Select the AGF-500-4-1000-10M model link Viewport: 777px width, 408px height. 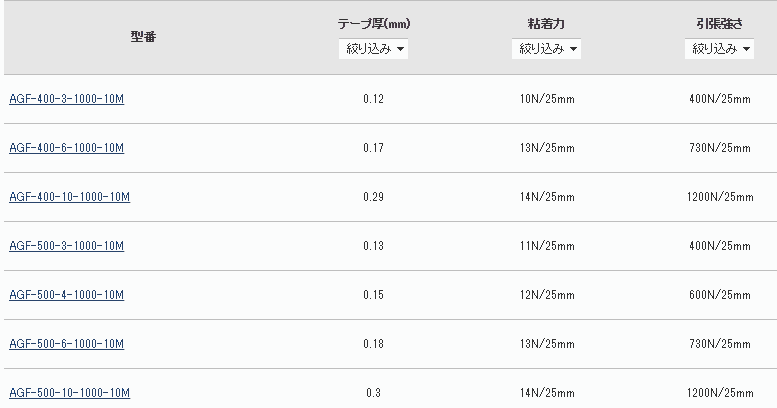66,295
